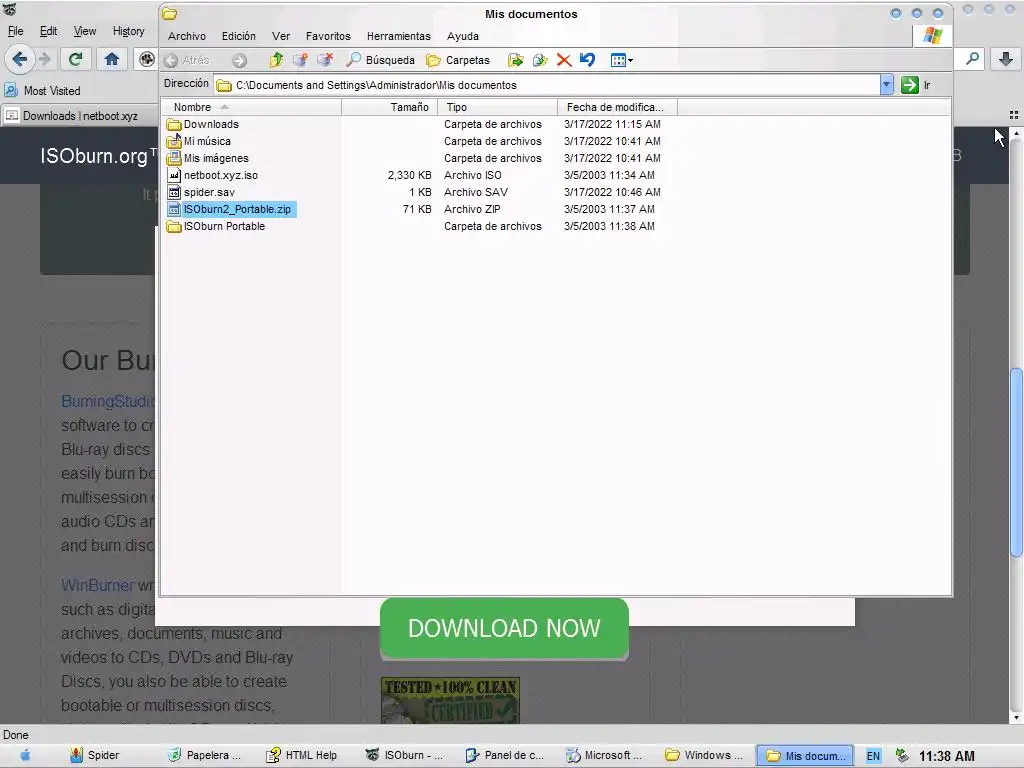Click the Apple start icon in taskbar

25,756
